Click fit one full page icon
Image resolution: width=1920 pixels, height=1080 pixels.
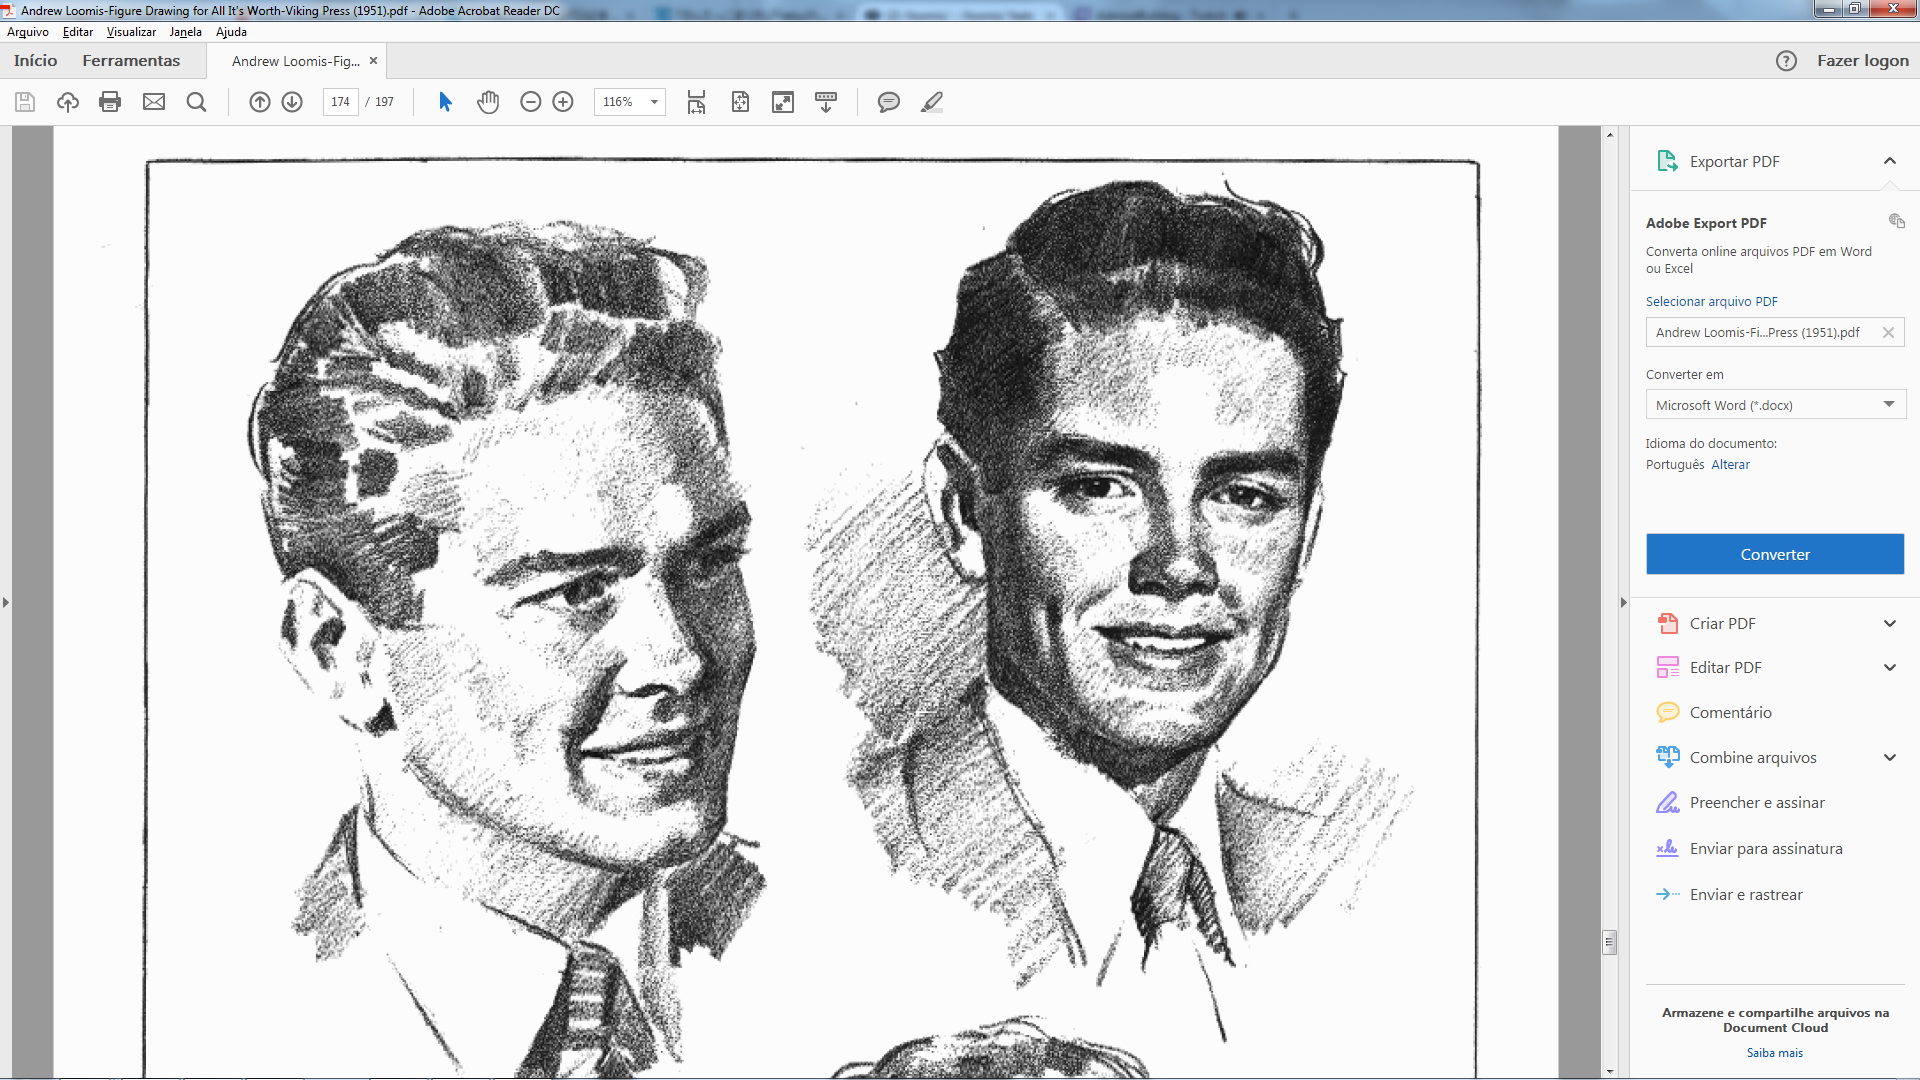[740, 102]
